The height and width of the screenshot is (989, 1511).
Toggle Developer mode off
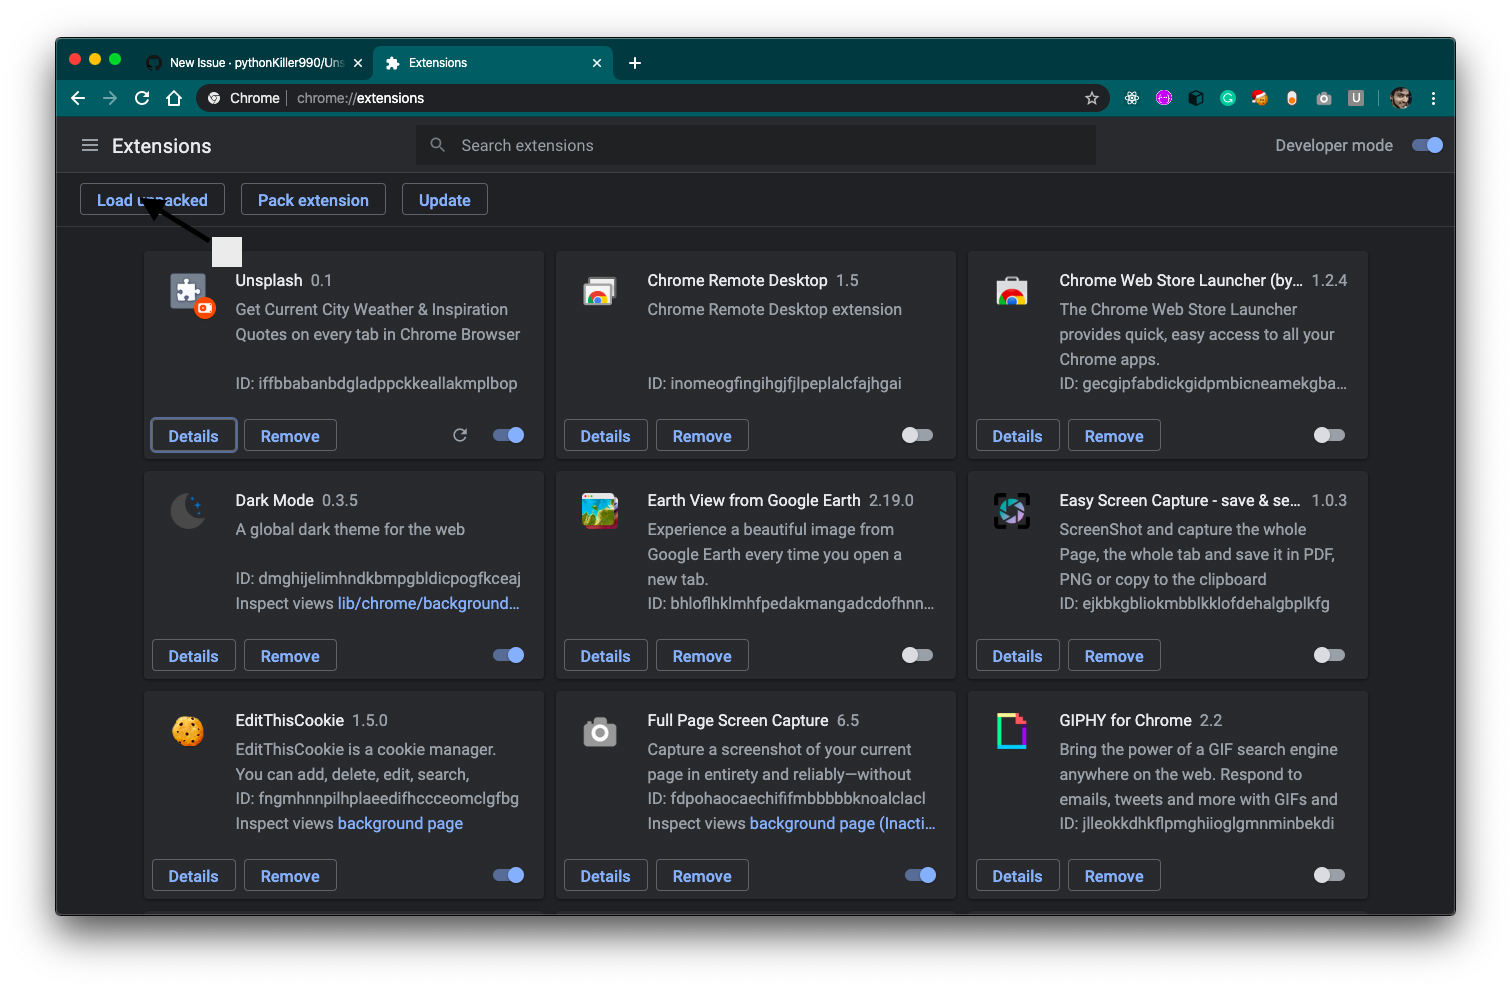click(x=1427, y=145)
